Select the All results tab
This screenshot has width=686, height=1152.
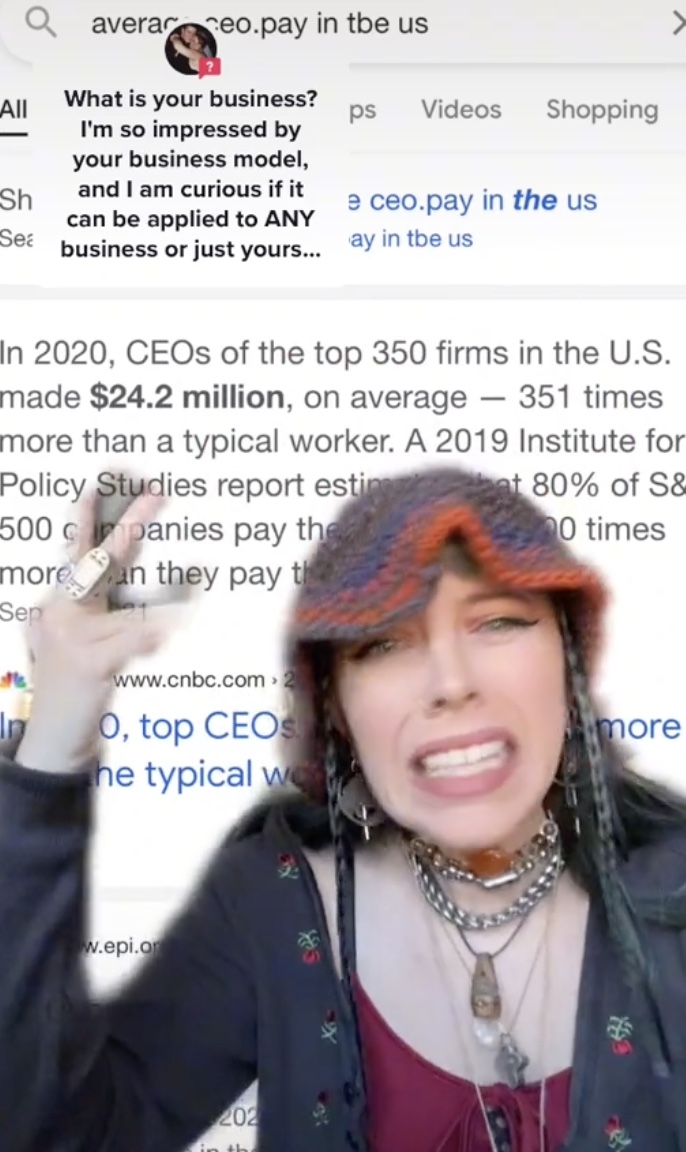[x=13, y=109]
